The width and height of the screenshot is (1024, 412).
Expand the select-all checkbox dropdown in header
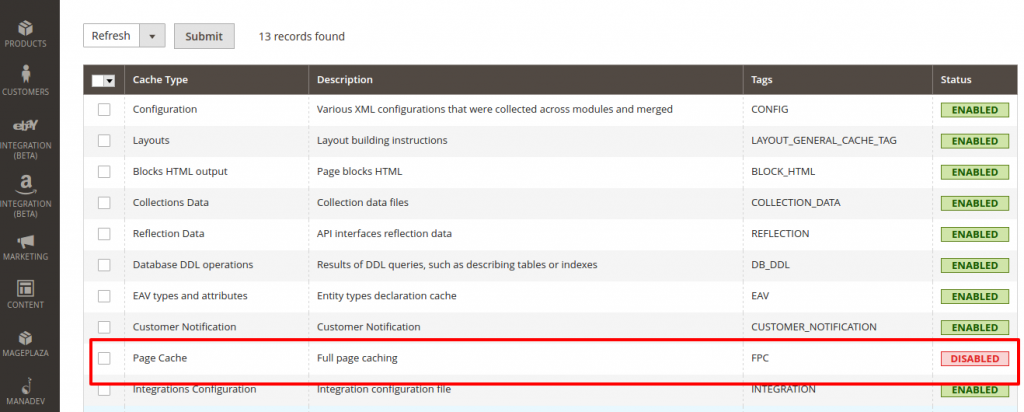pos(109,81)
